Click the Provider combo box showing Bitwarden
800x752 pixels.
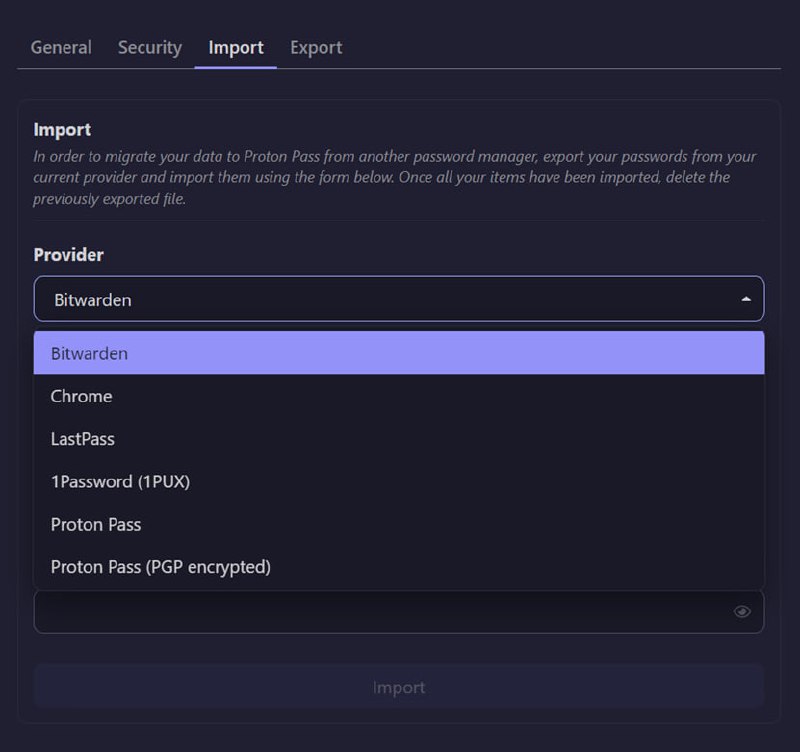pos(380,299)
